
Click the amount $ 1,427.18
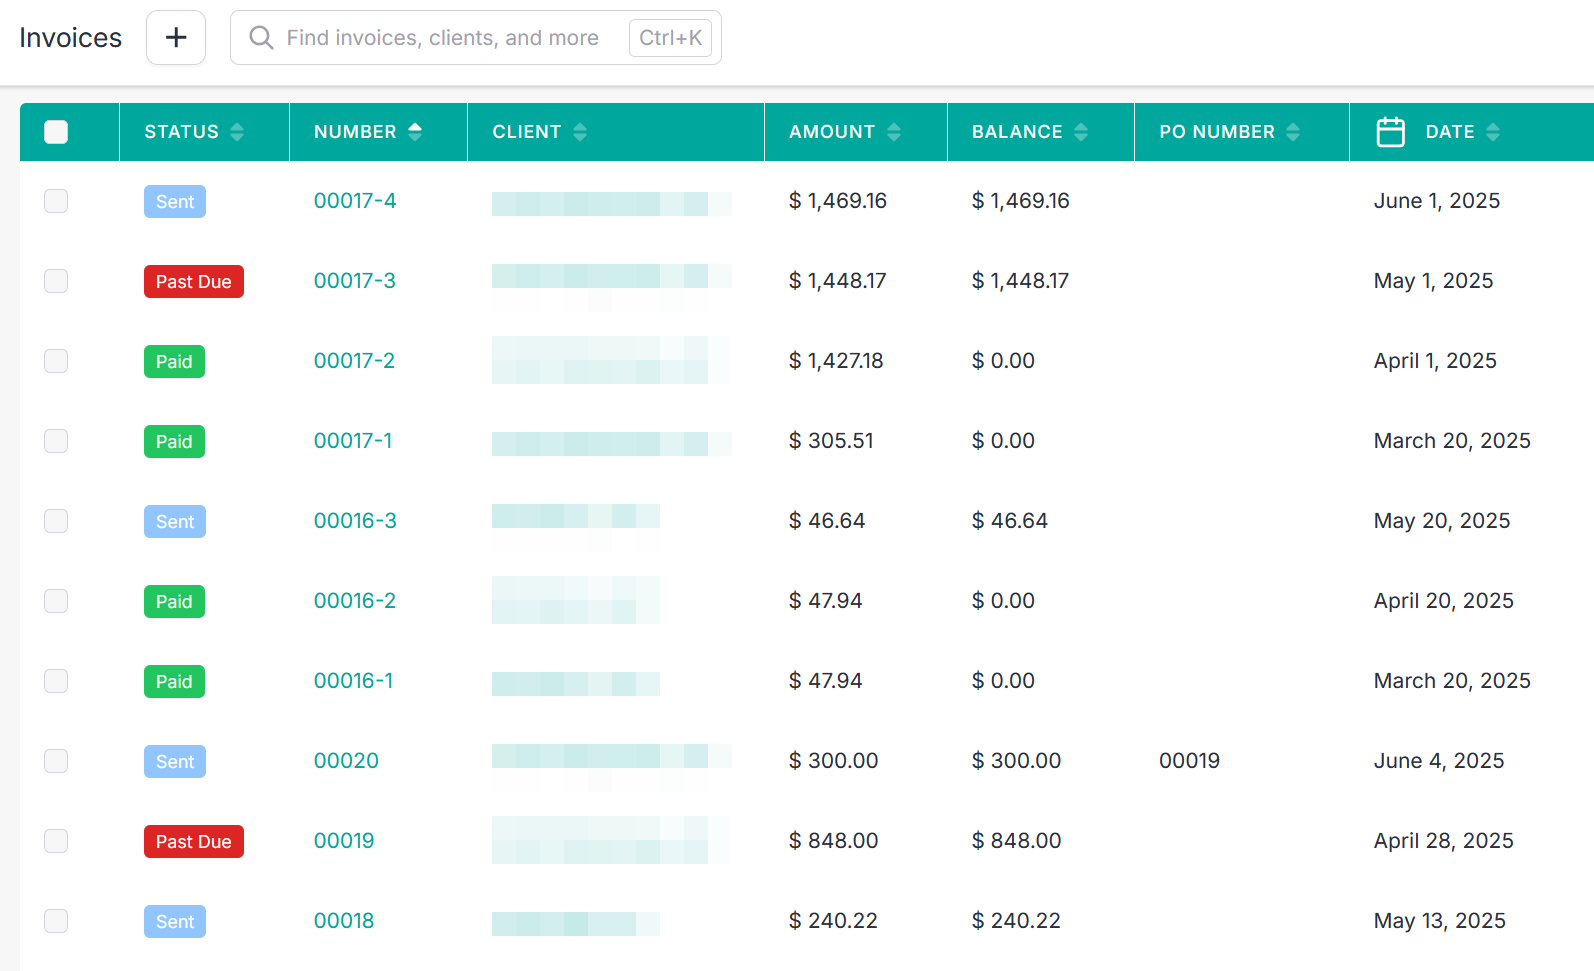pyautogui.click(x=836, y=361)
